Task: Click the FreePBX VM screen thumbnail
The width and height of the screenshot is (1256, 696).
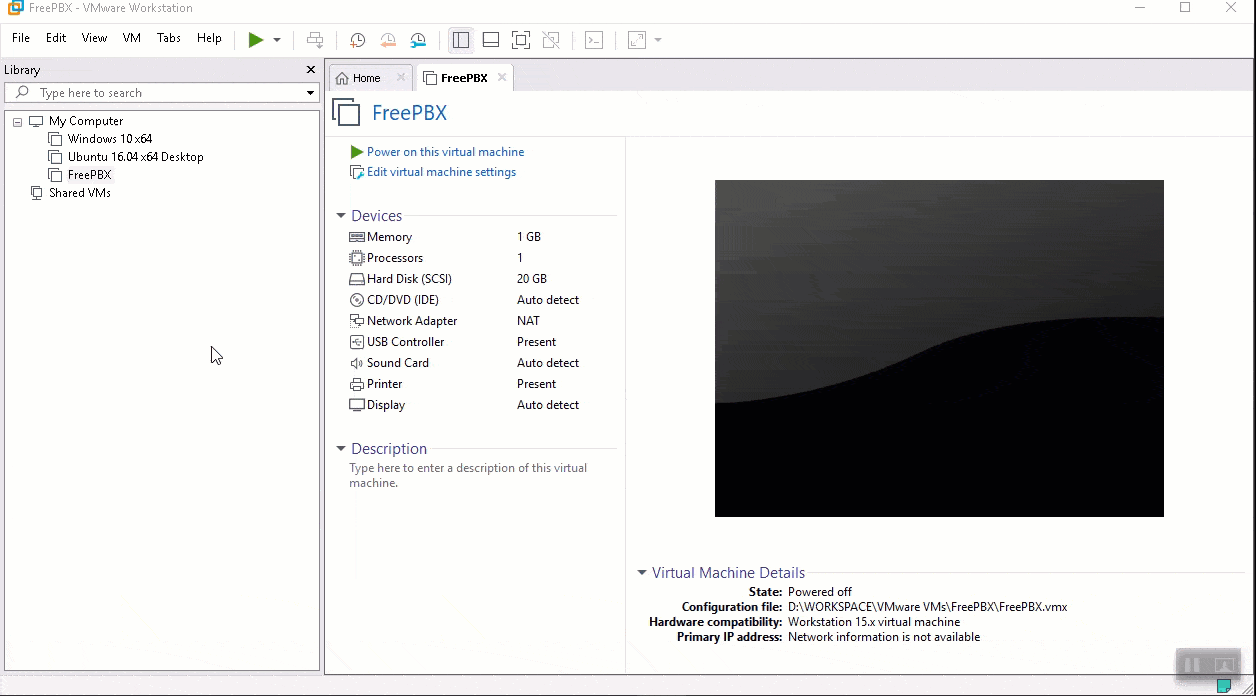Action: [x=939, y=348]
